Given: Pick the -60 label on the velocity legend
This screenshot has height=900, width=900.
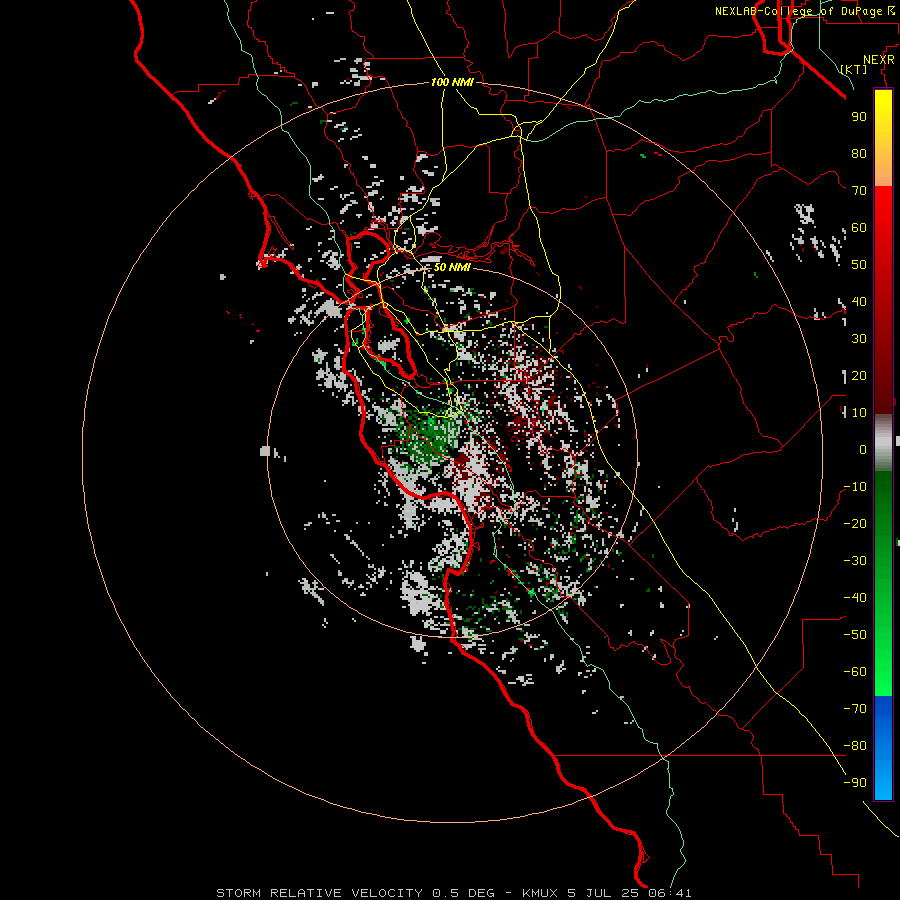Looking at the screenshot, I should click(x=855, y=672).
